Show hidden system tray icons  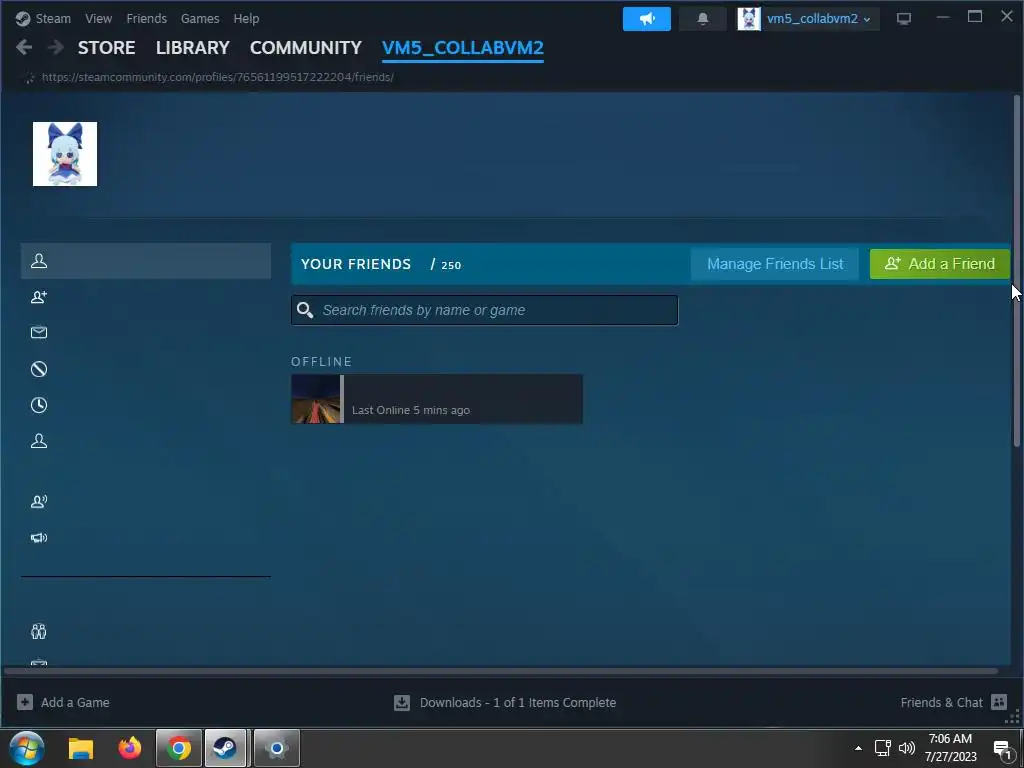(x=858, y=748)
